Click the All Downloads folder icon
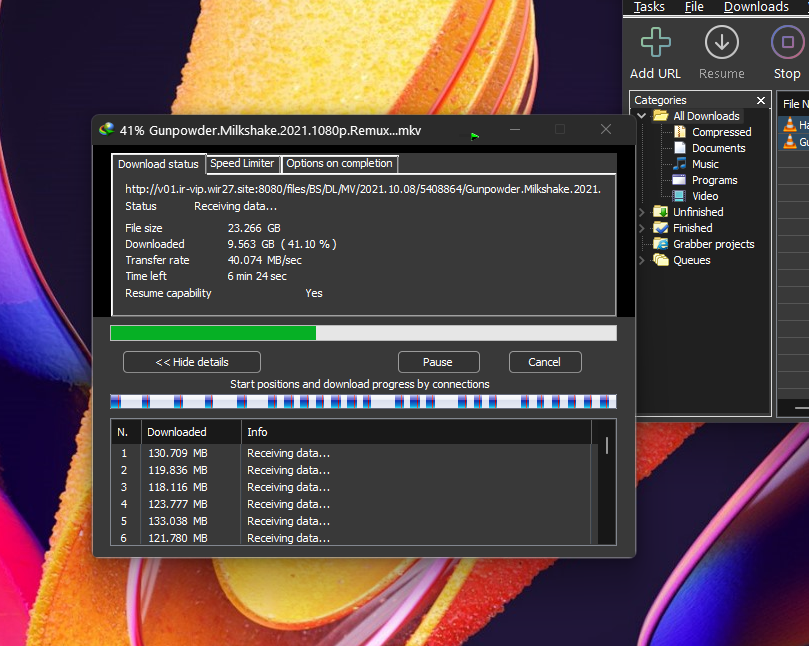809x646 pixels. pos(660,116)
